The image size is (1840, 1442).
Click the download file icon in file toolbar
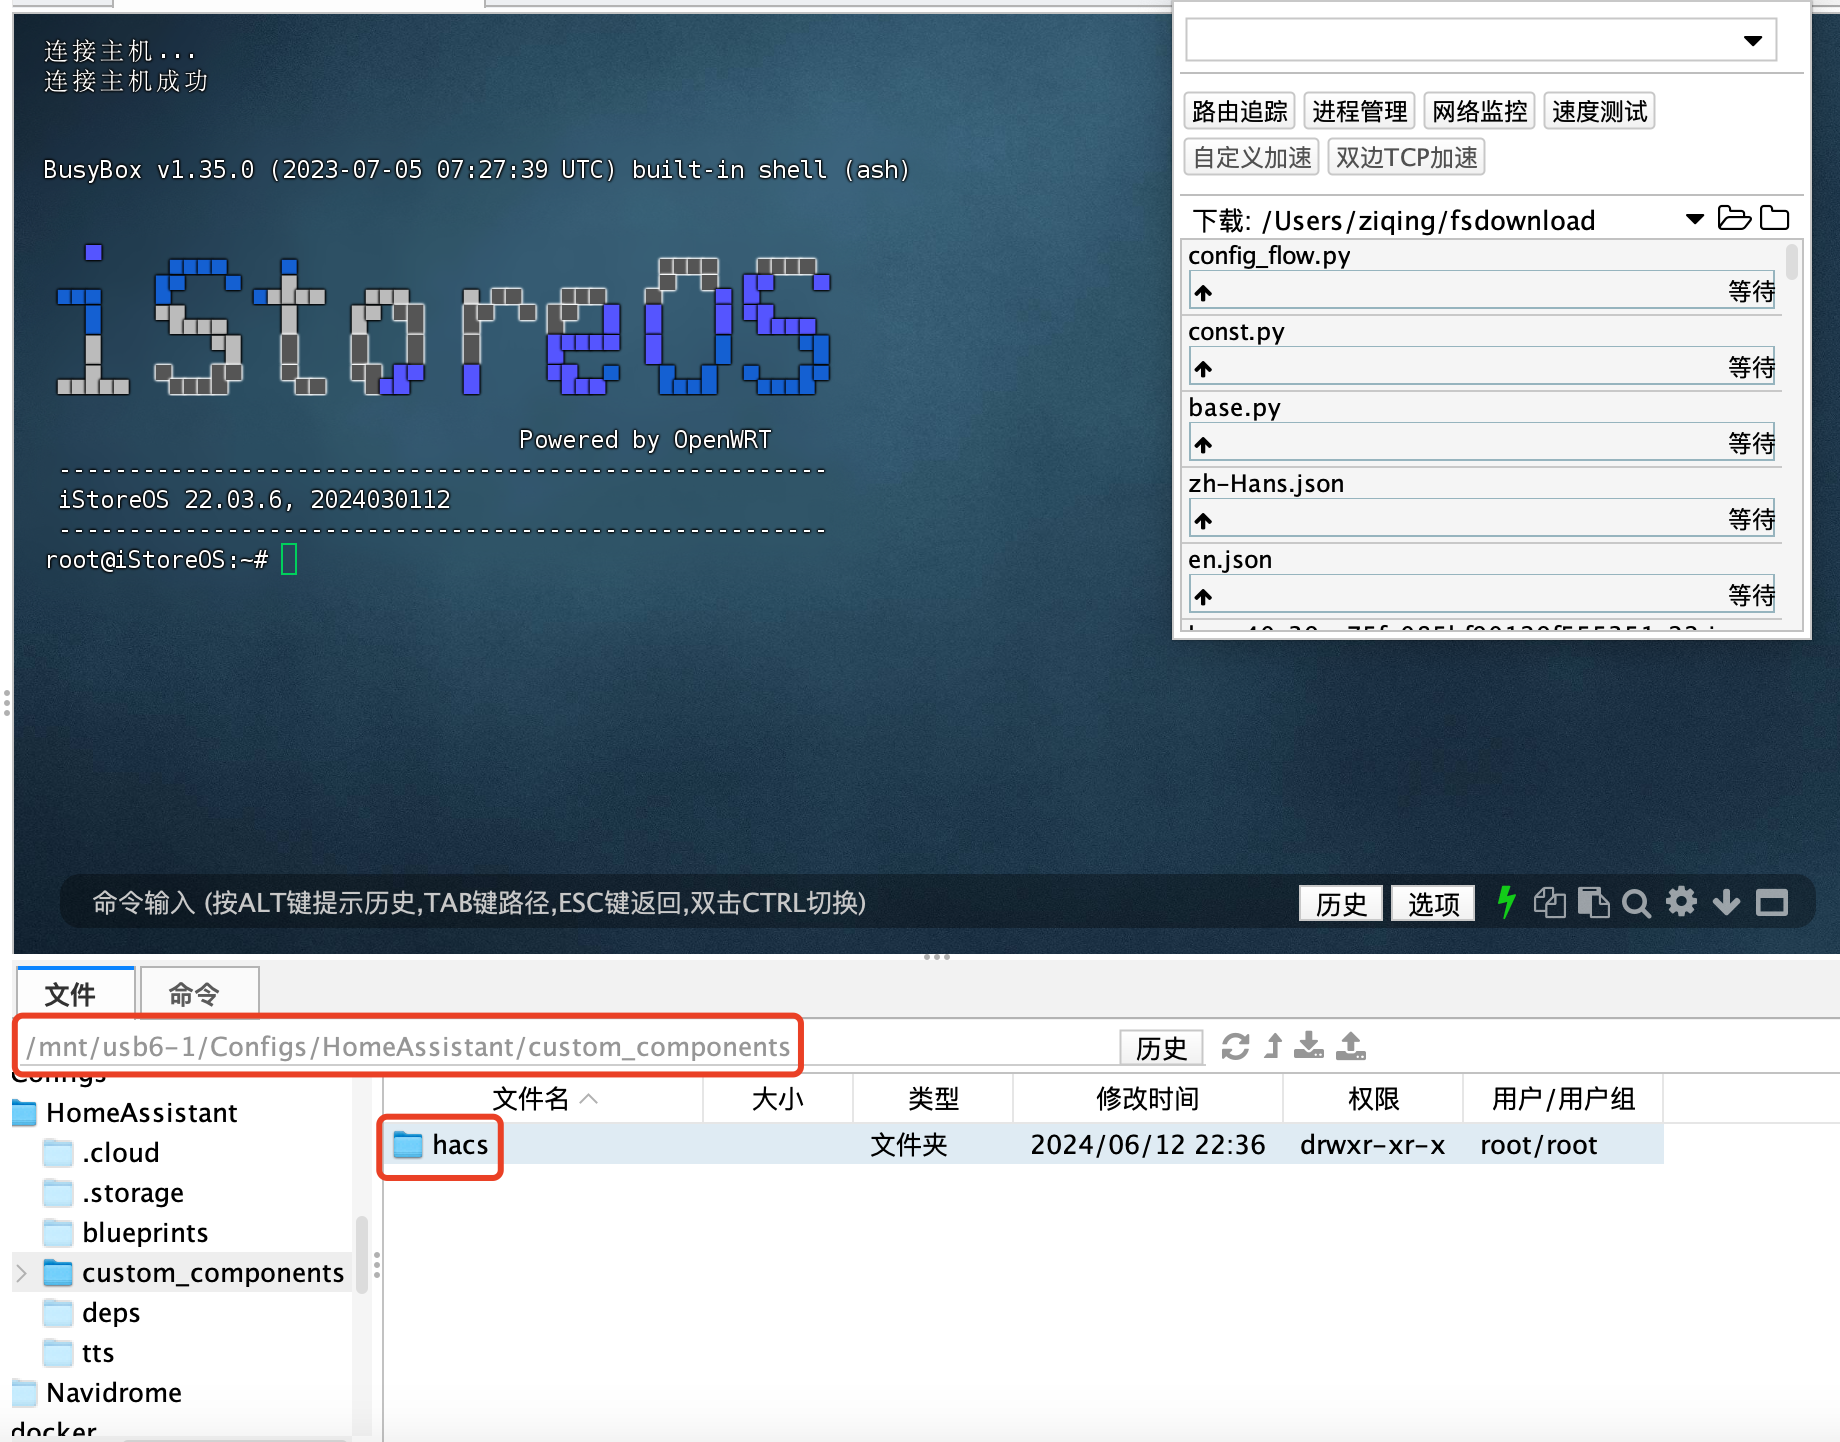[1308, 1046]
